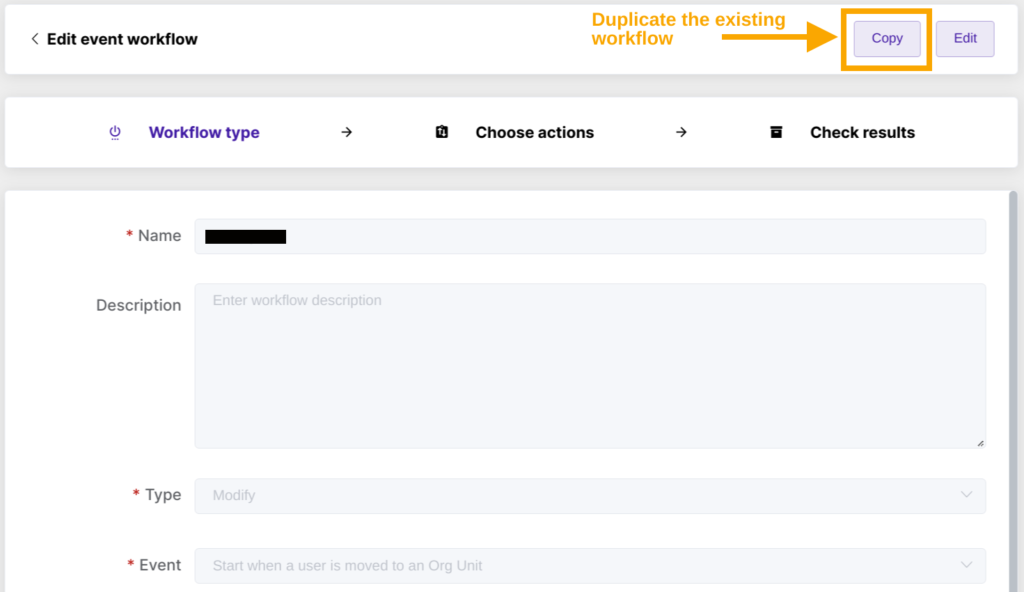Expand the Event field chevron arrow
1024x592 pixels.
coord(967,565)
